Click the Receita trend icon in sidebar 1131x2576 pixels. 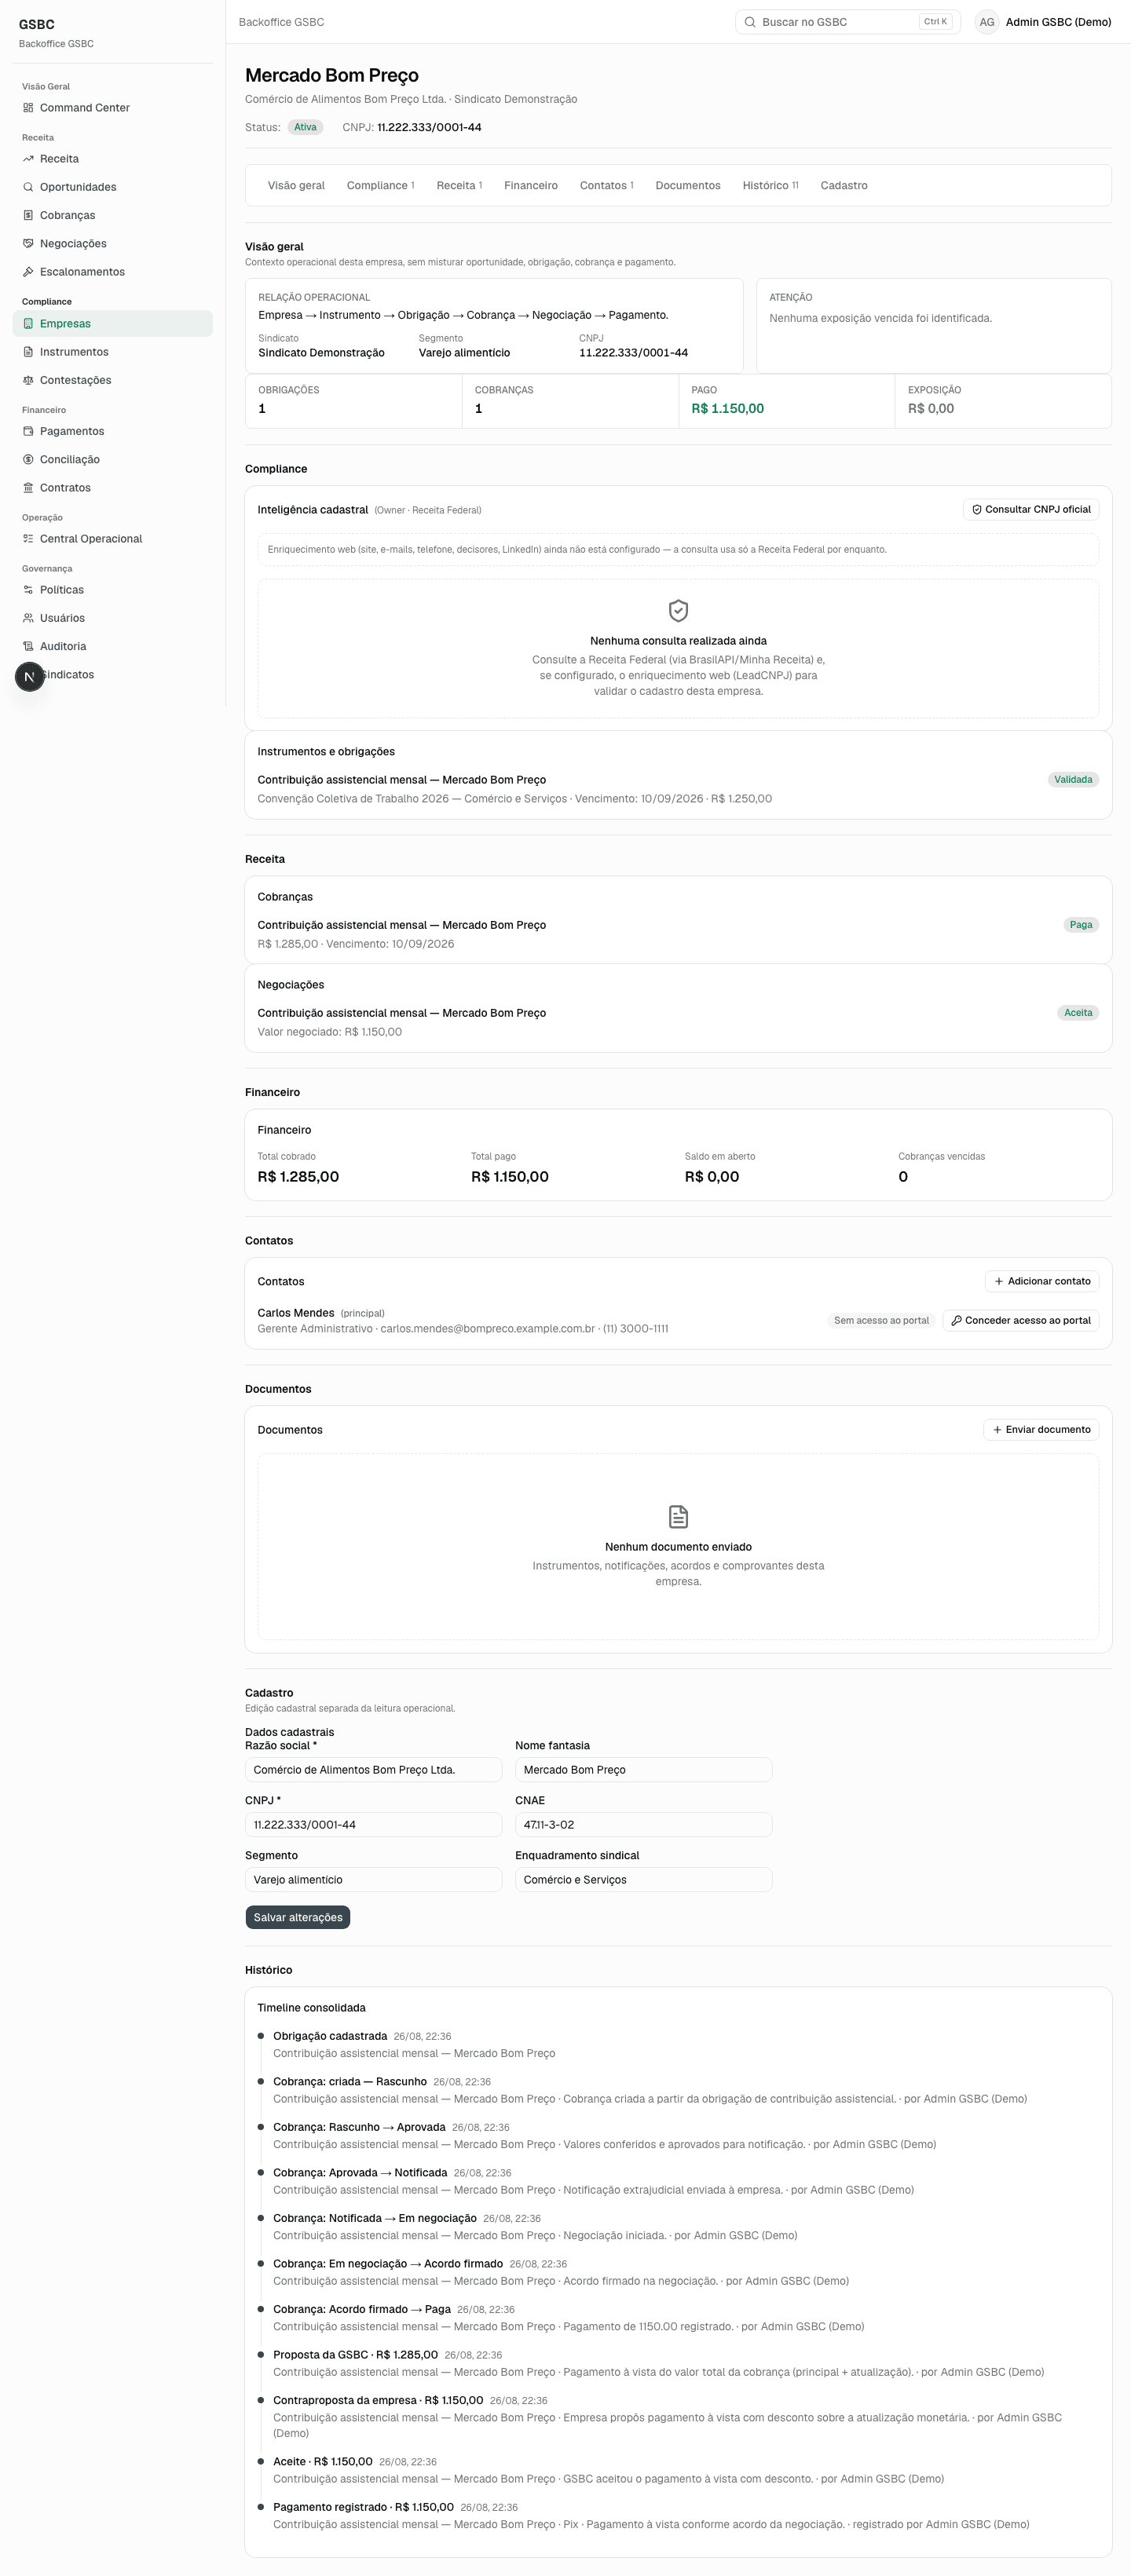pos(28,159)
